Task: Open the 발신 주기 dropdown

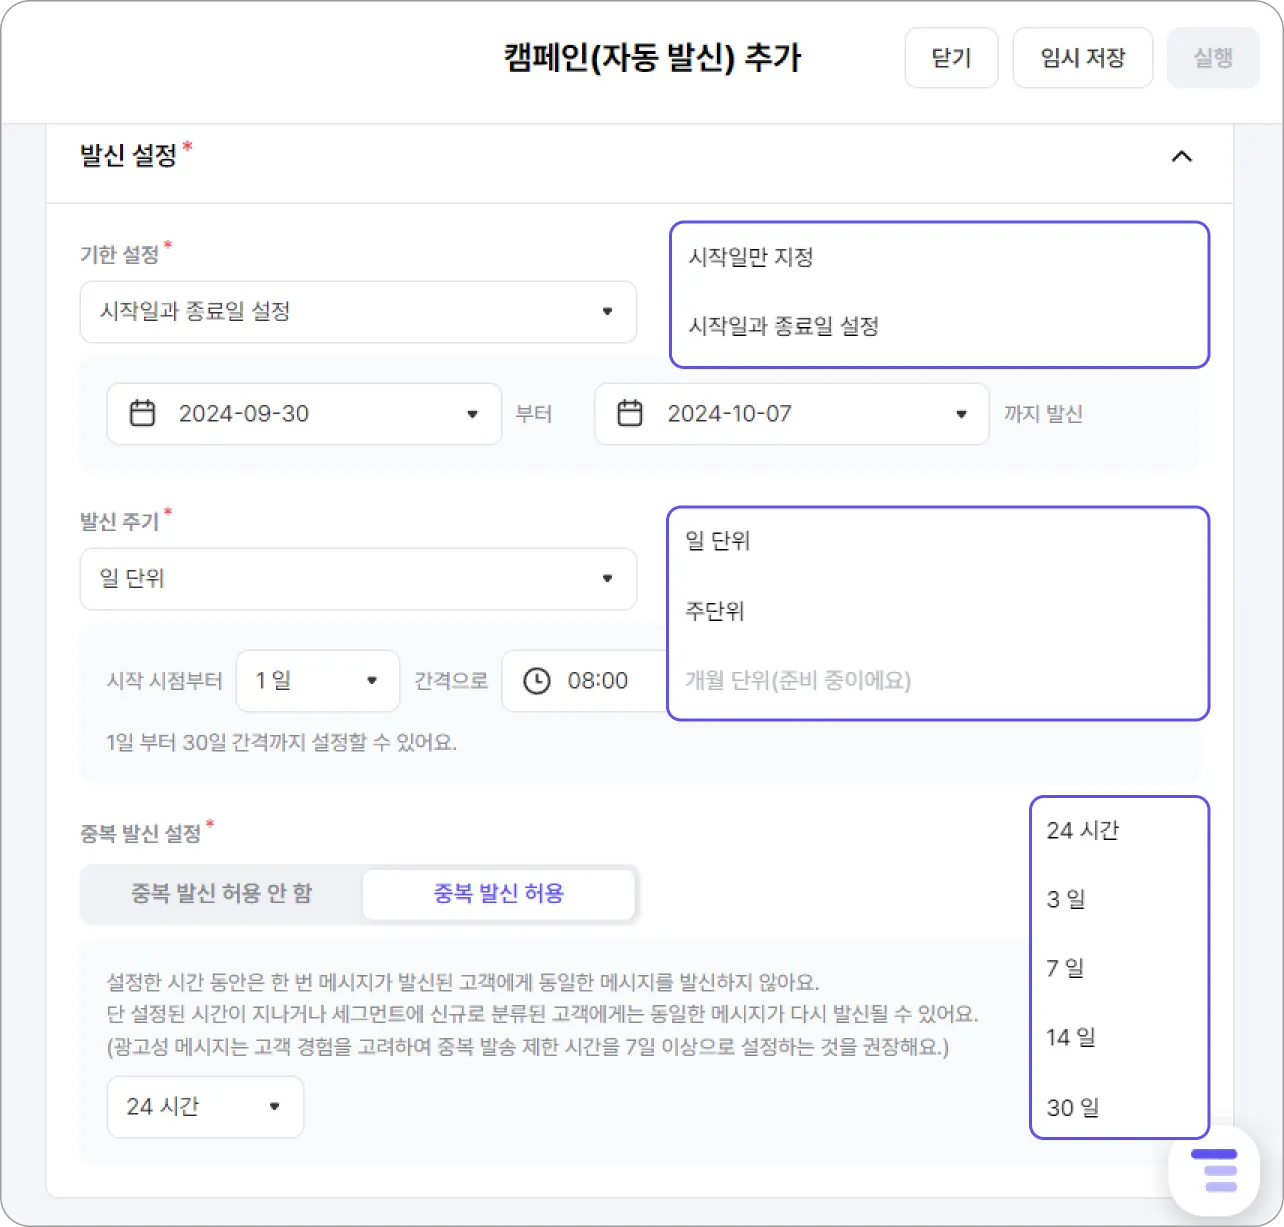Action: [358, 579]
